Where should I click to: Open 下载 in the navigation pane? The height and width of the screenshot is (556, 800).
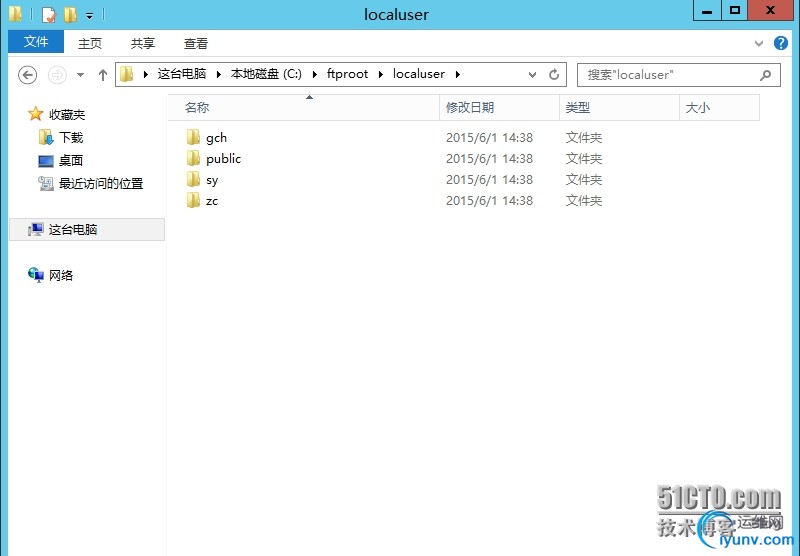[71, 137]
